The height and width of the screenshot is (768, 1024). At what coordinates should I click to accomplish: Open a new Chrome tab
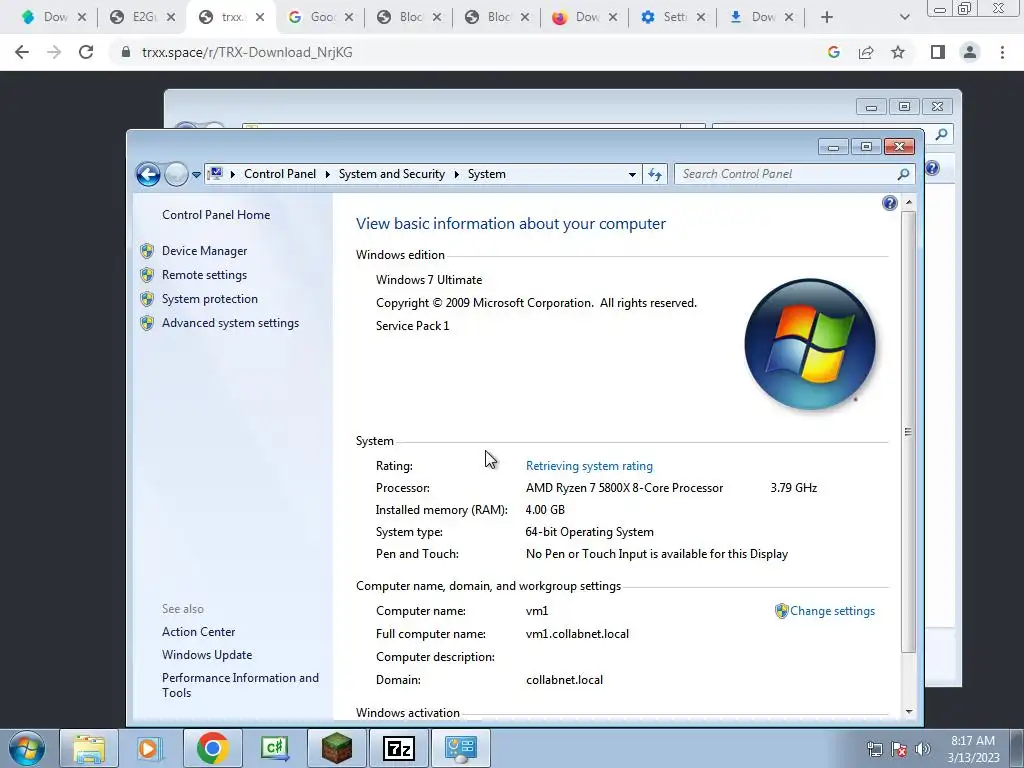coord(827,17)
